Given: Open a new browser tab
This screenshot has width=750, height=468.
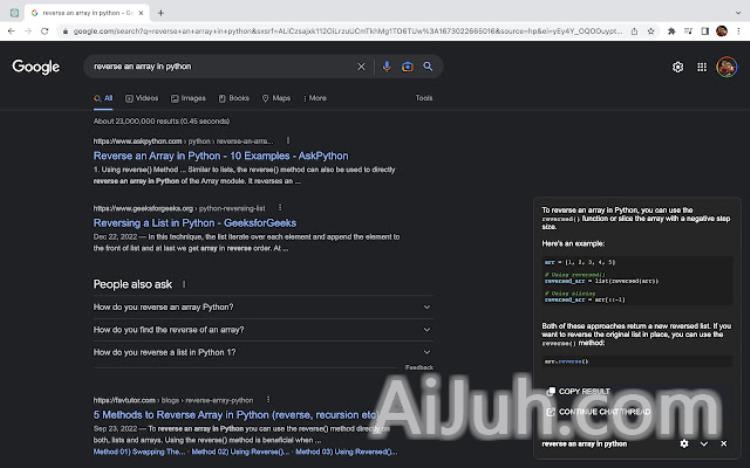Looking at the screenshot, I should point(161,13).
